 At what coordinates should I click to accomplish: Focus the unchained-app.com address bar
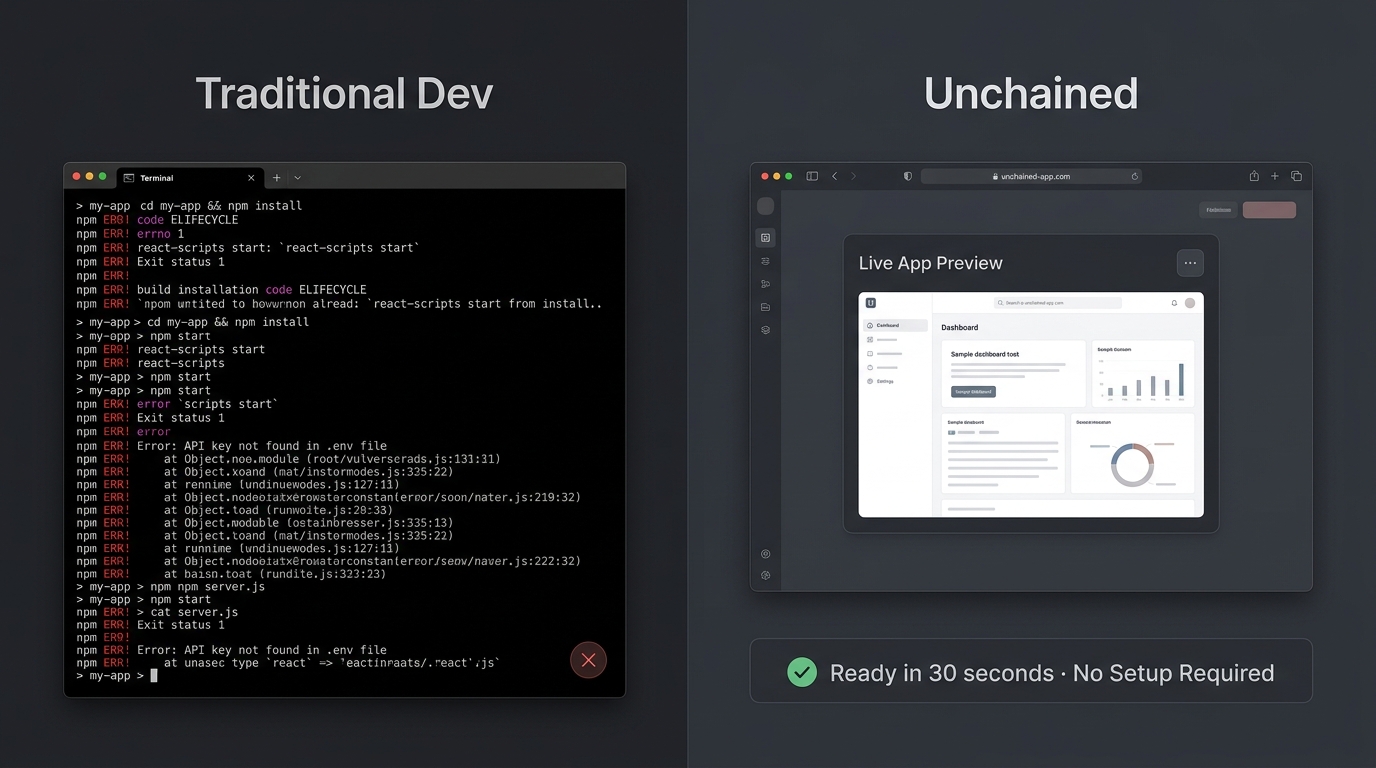point(1031,176)
